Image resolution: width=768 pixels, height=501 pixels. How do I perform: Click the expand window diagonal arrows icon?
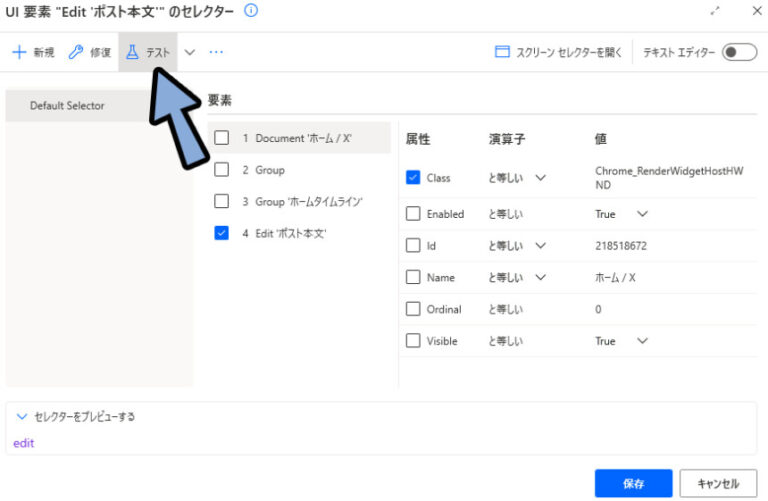click(715, 11)
